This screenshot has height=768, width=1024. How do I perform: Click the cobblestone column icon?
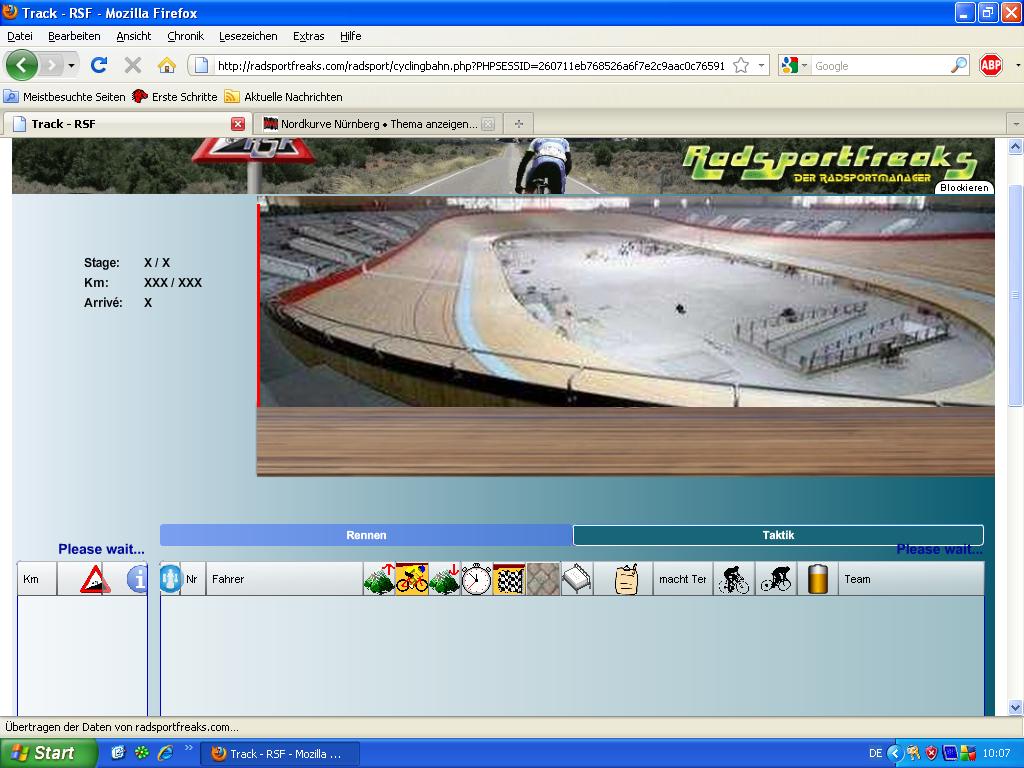pyautogui.click(x=543, y=579)
